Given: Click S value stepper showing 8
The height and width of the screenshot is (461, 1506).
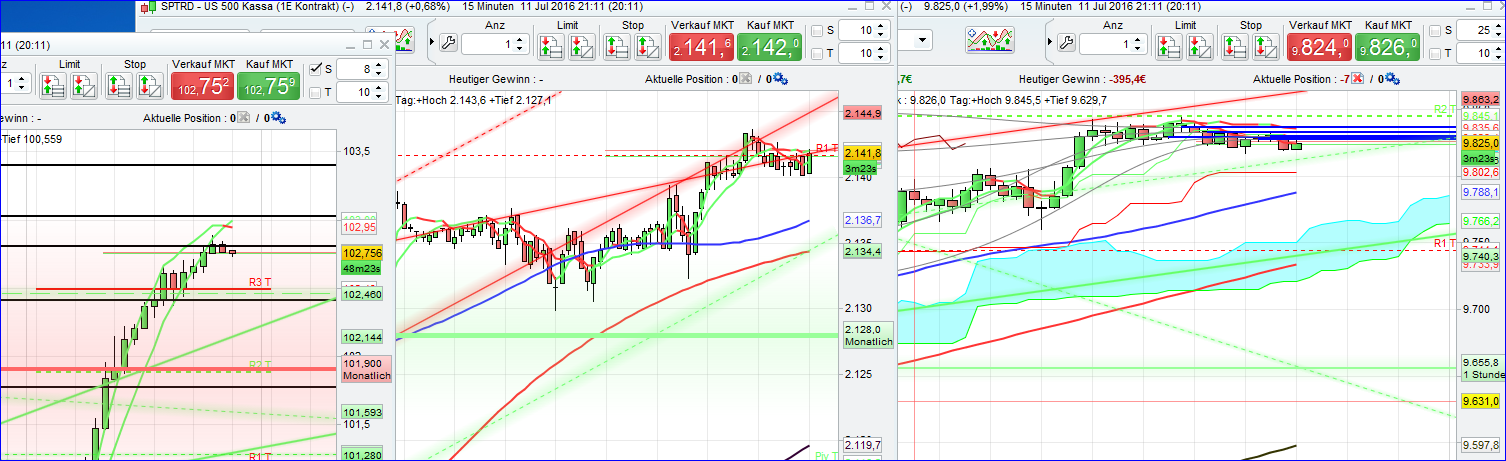Looking at the screenshot, I should 380,69.
